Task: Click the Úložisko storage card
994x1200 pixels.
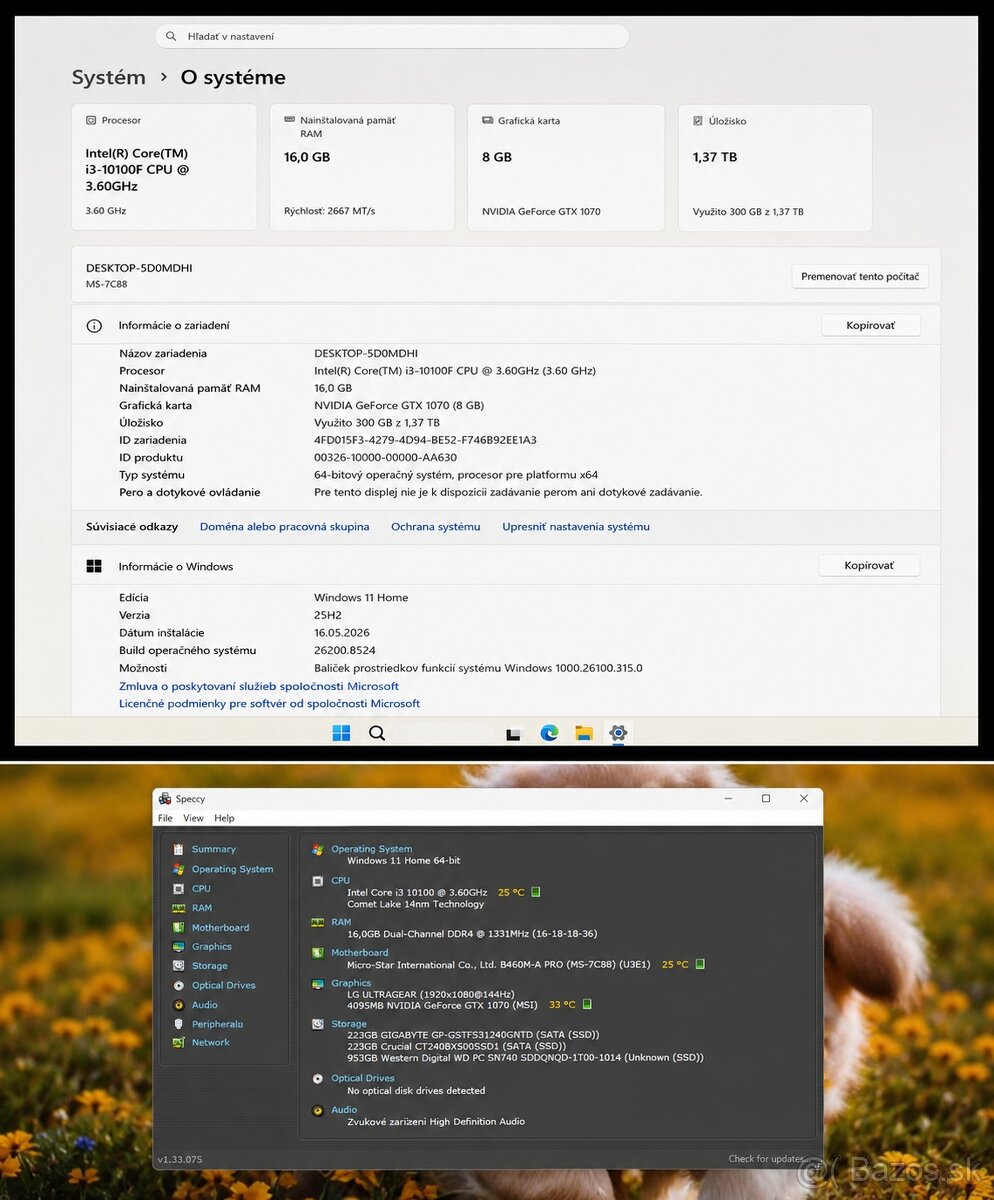Action: click(775, 167)
